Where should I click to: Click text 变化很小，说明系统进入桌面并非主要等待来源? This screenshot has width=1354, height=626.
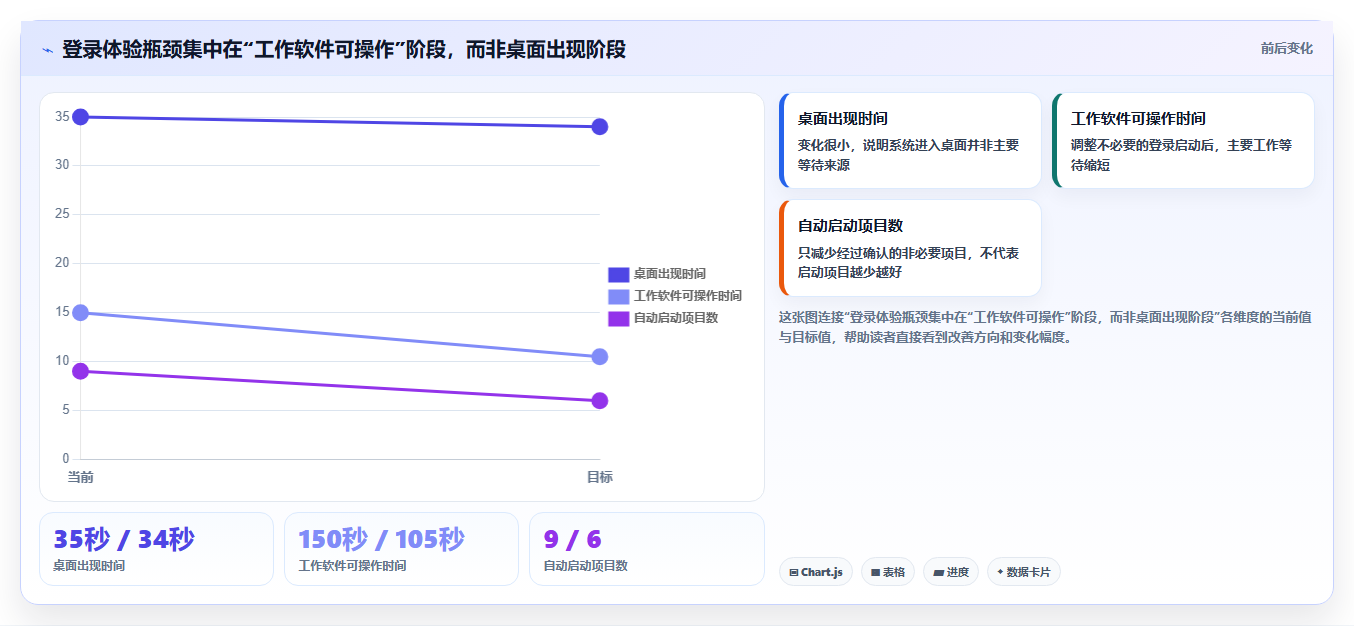pos(908,155)
